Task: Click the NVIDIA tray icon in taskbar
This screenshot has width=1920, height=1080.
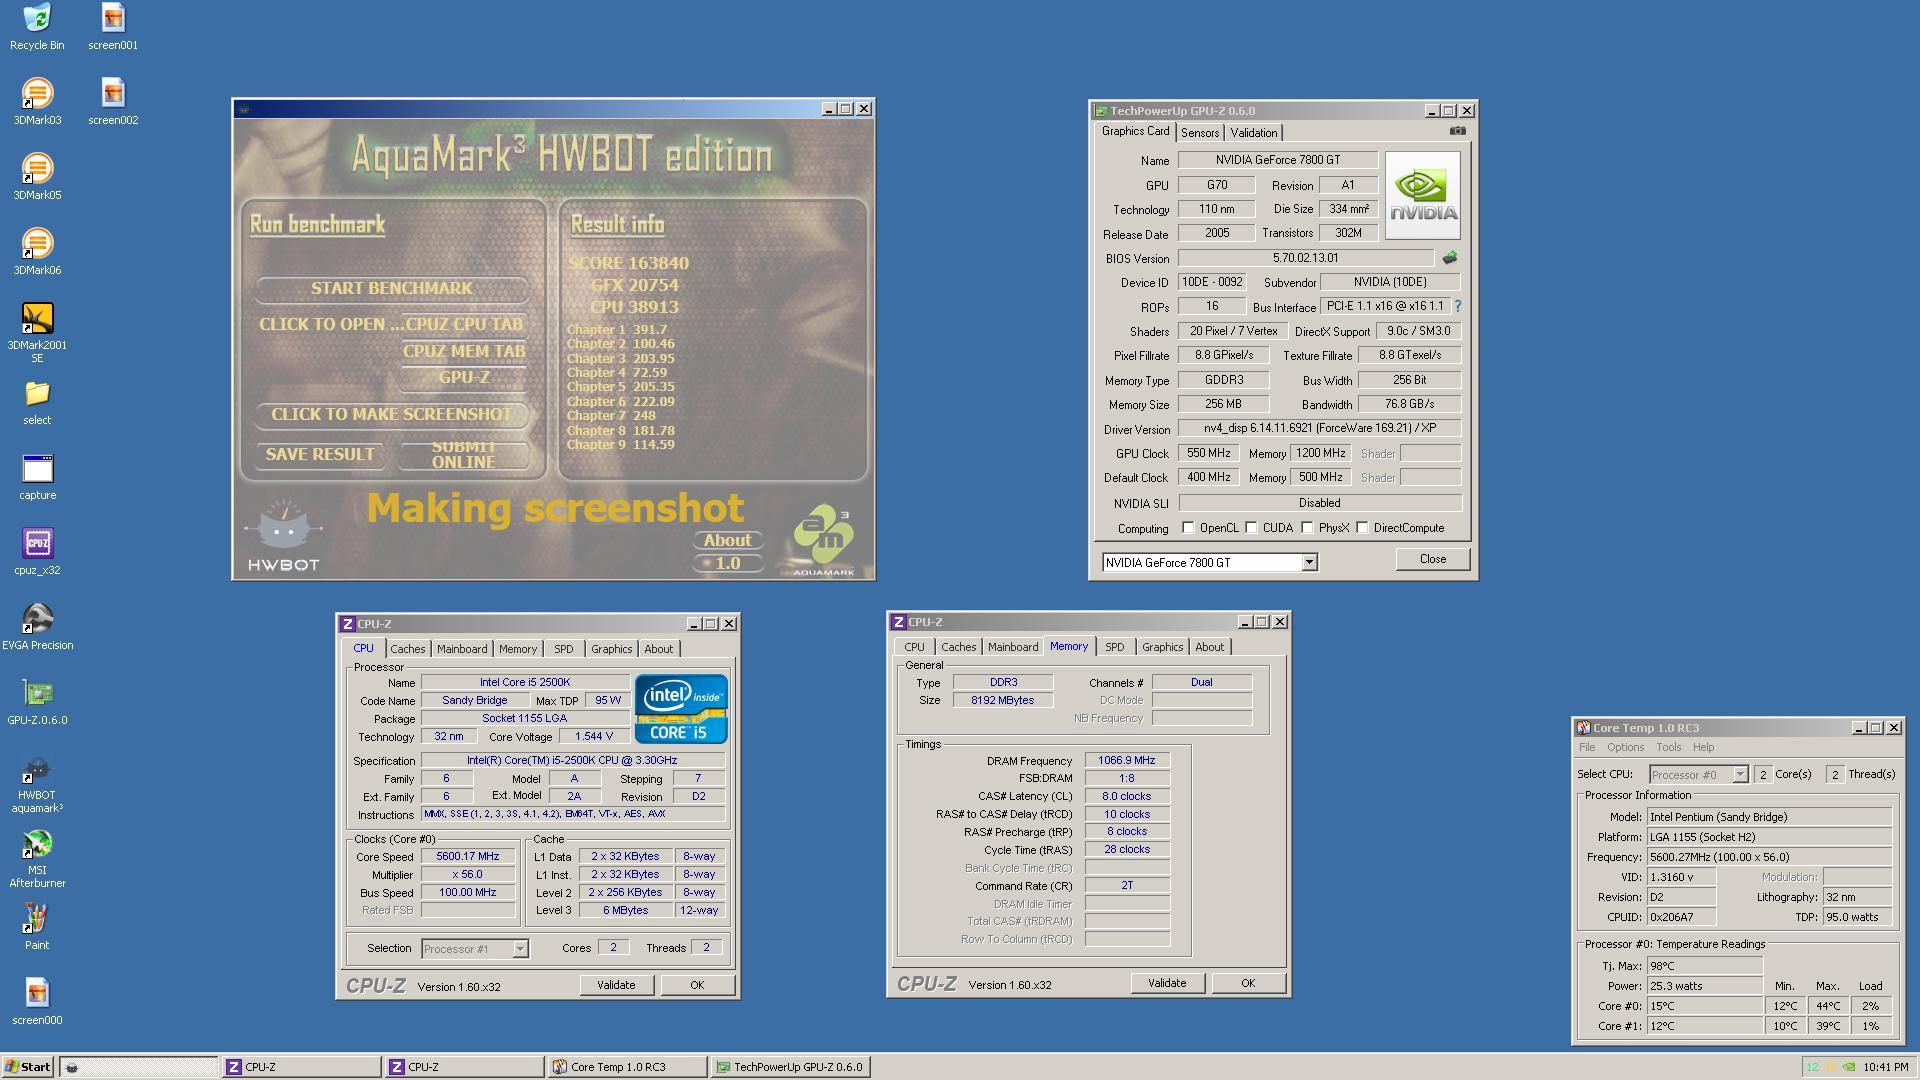Action: tap(1848, 1067)
